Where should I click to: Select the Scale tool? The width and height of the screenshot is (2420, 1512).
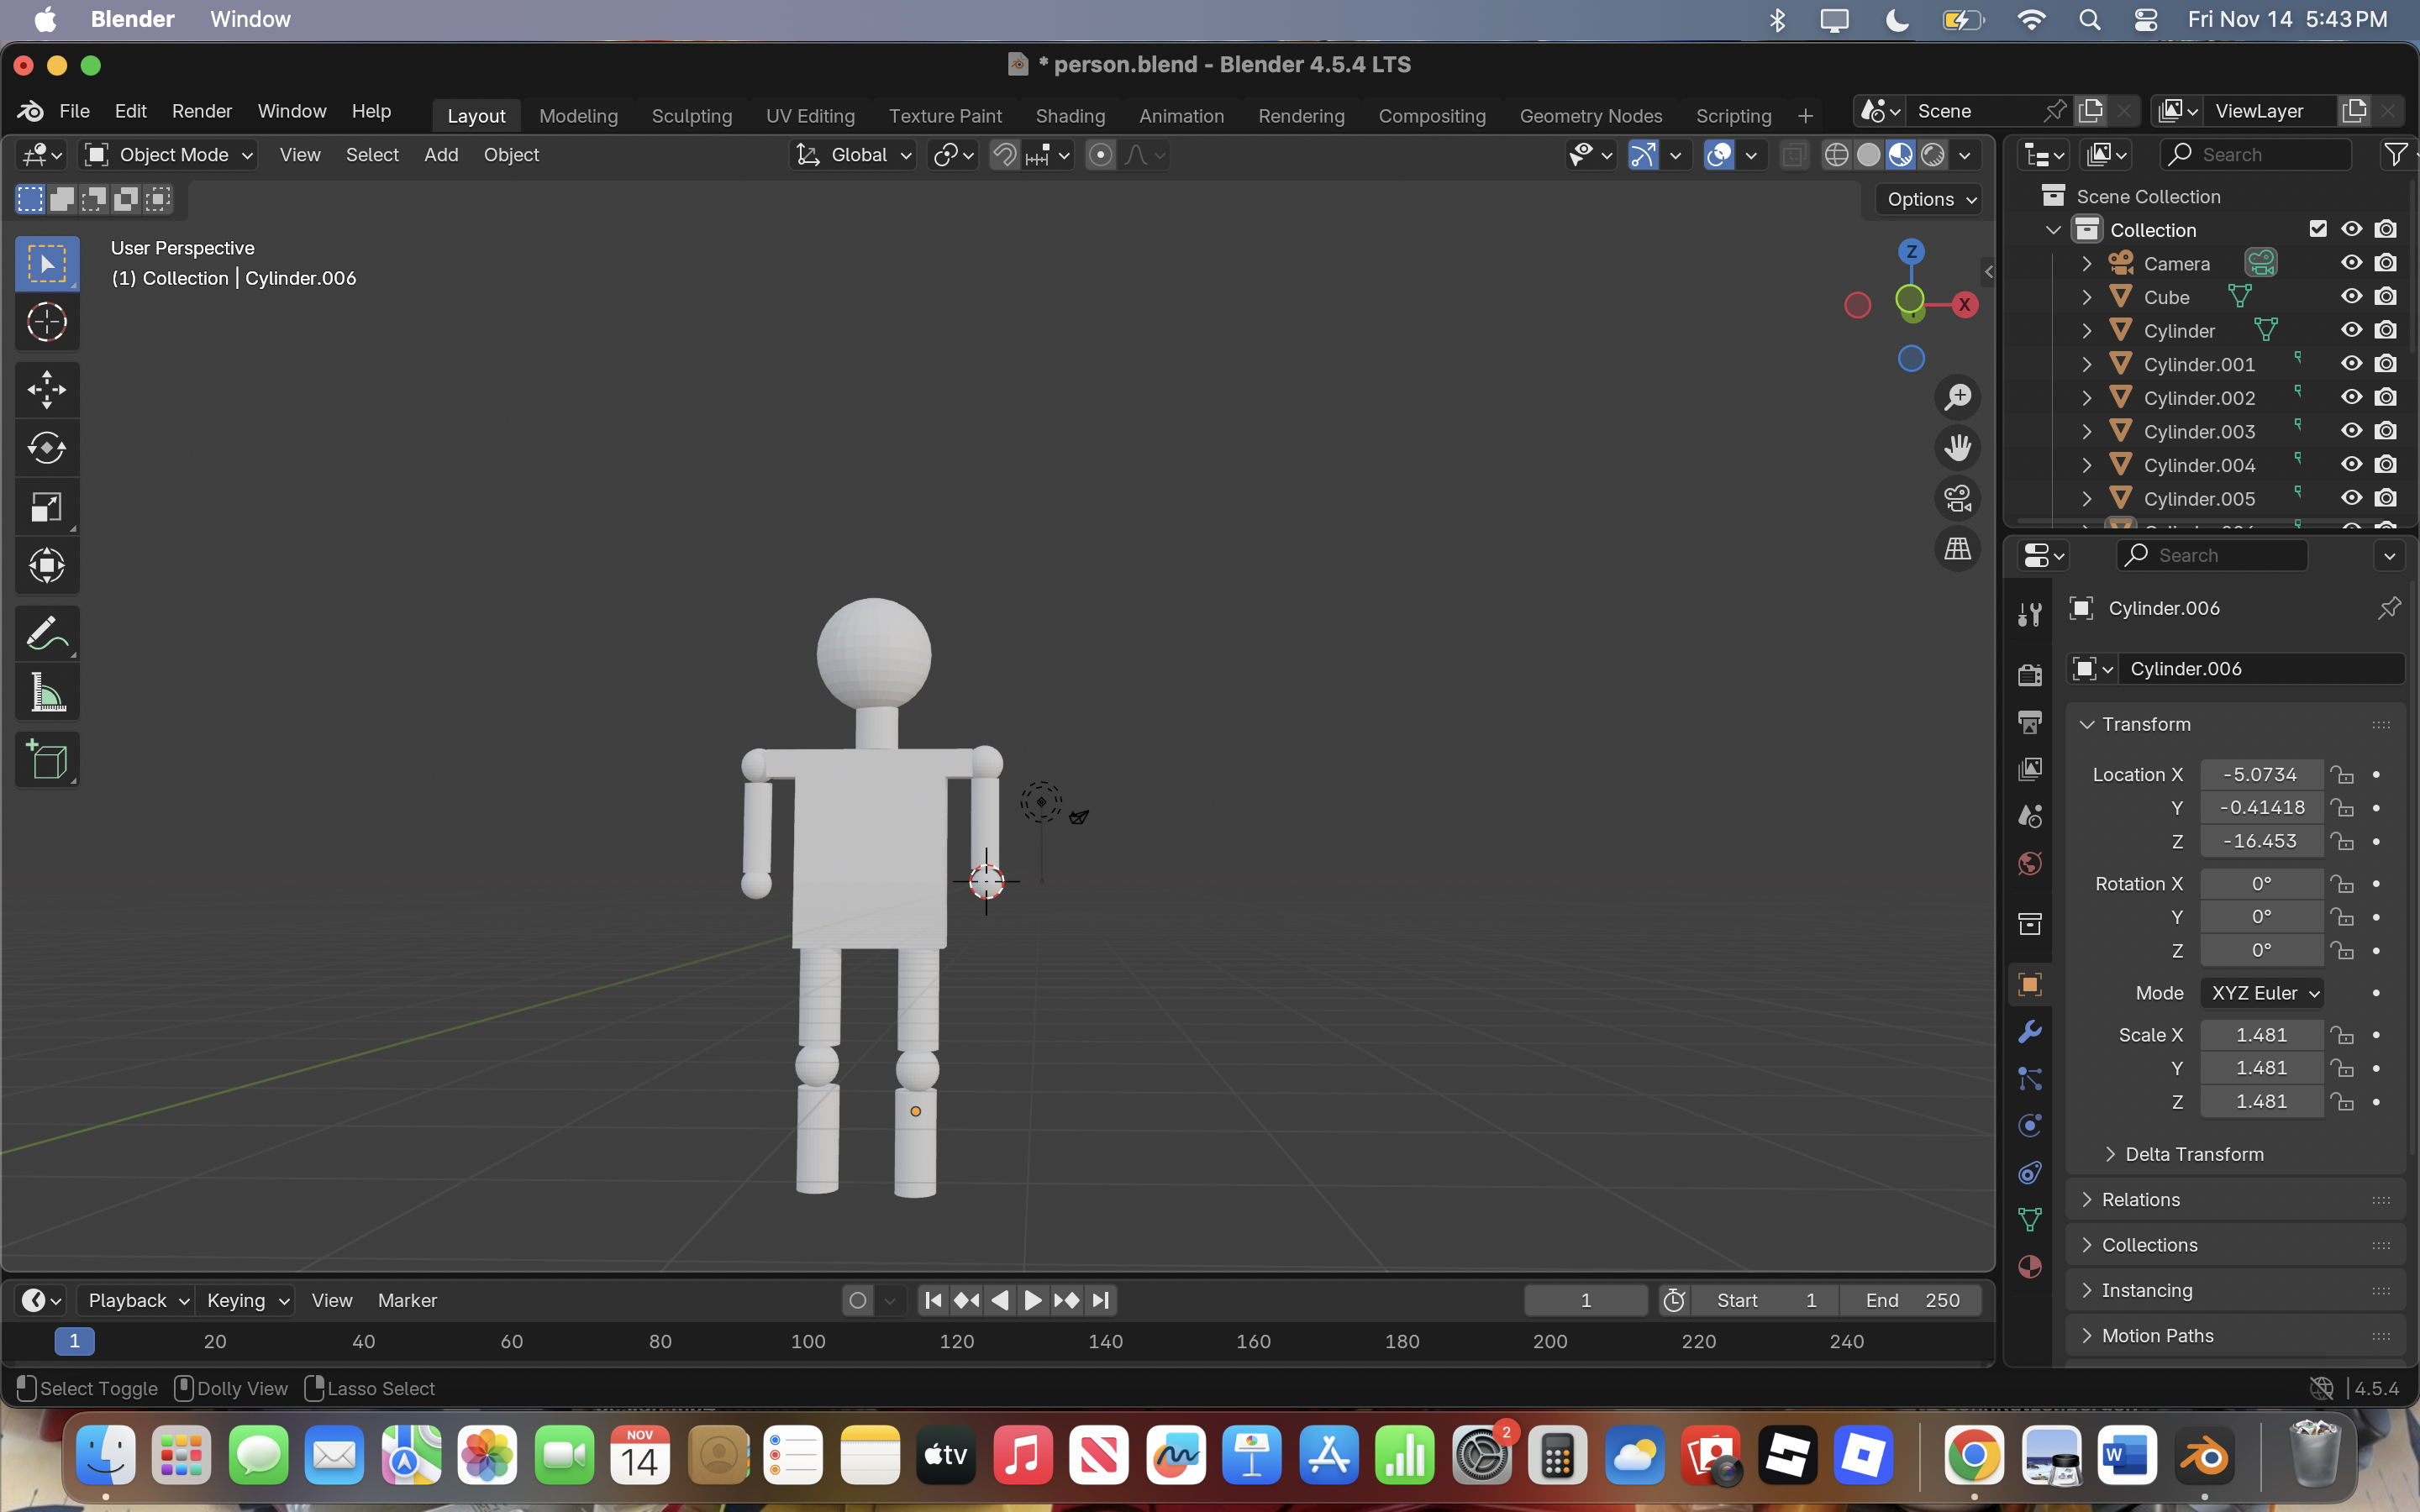(x=46, y=507)
